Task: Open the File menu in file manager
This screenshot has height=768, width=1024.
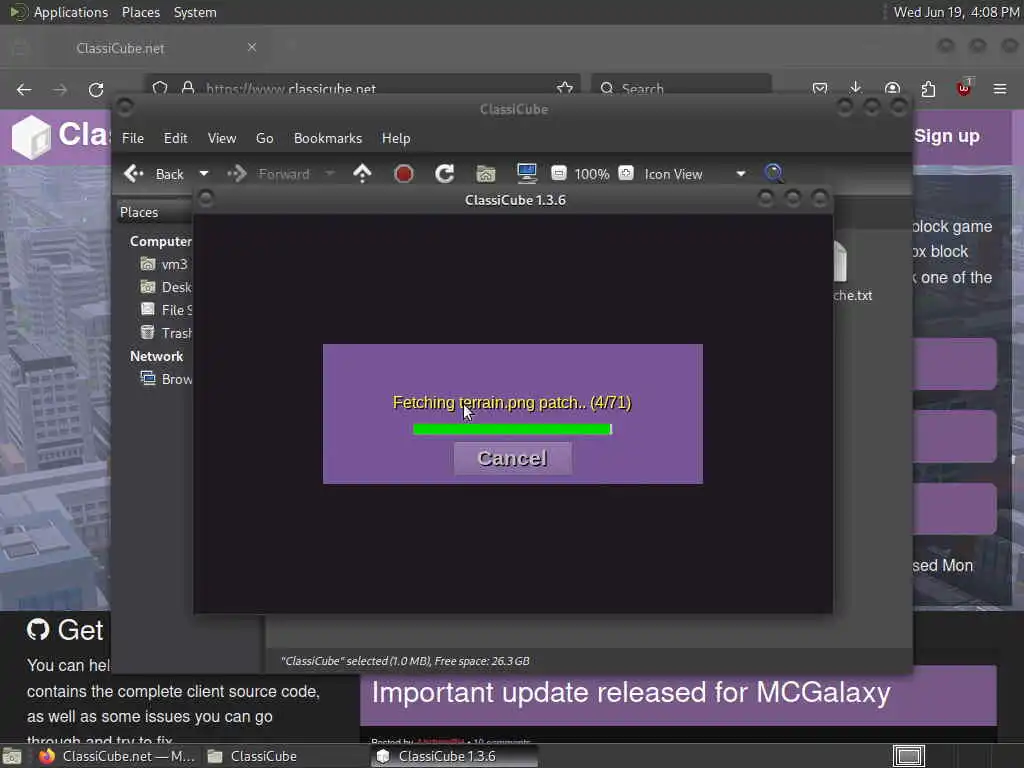Action: click(133, 138)
